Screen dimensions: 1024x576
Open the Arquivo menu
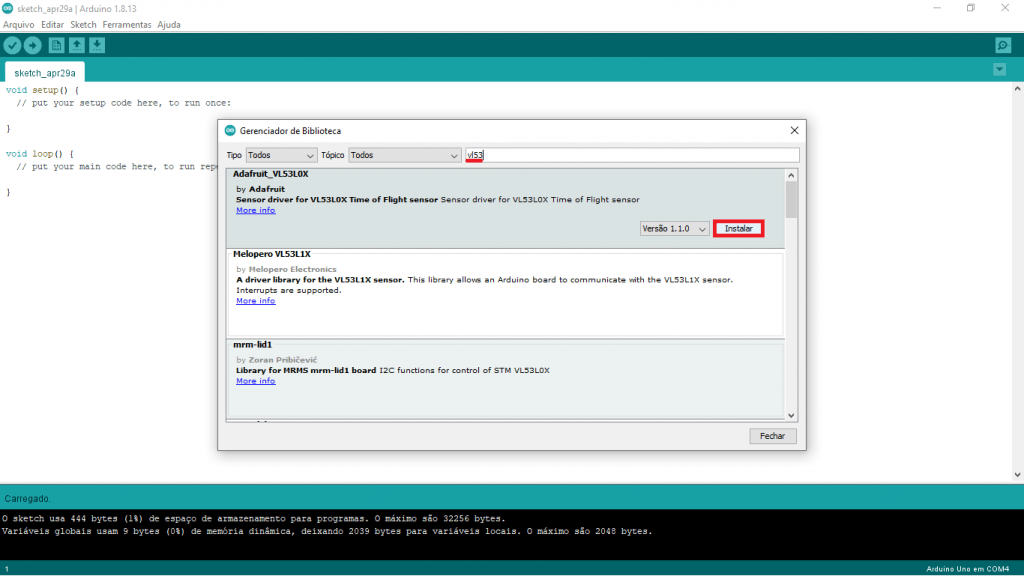[18, 24]
